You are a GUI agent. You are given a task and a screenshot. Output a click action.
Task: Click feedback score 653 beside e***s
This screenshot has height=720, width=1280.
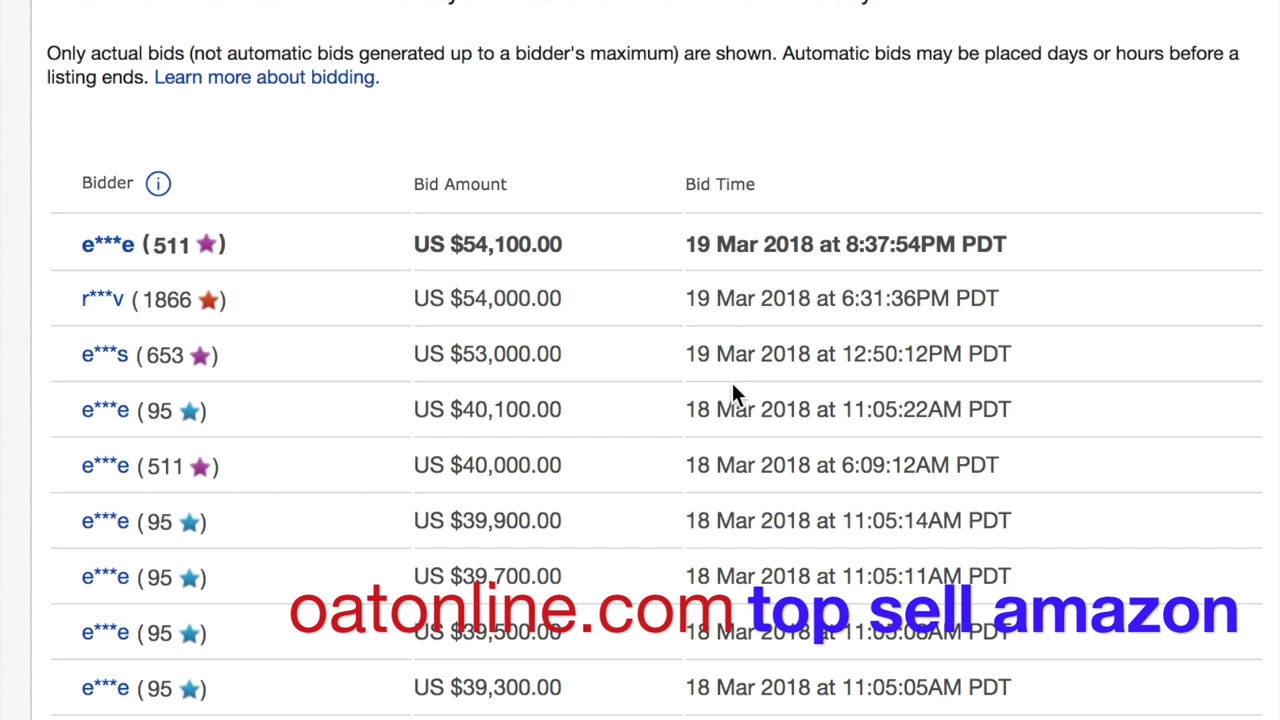tap(164, 355)
